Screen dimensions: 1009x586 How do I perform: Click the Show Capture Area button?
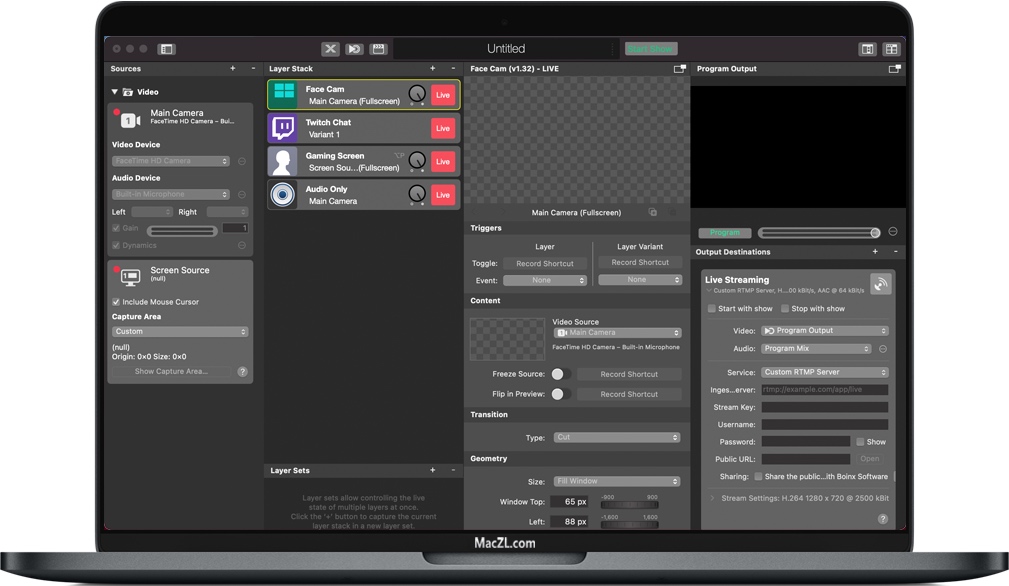click(179, 371)
